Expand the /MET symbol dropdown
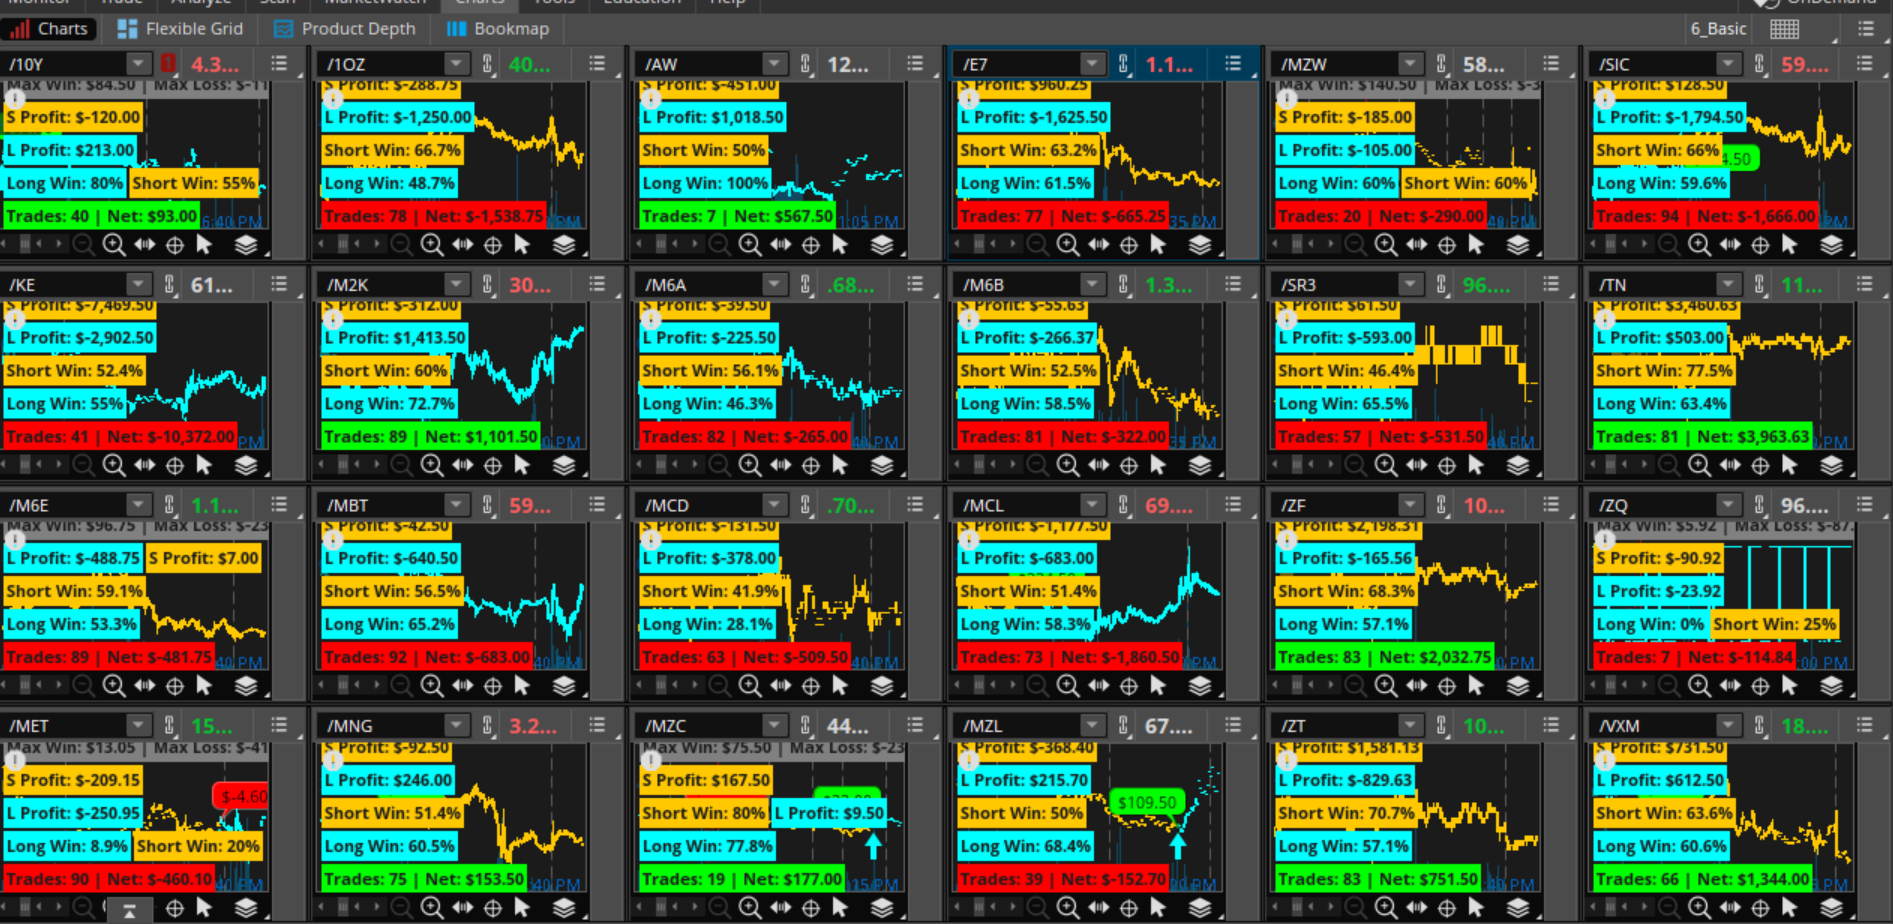The height and width of the screenshot is (924, 1893). [x=138, y=726]
